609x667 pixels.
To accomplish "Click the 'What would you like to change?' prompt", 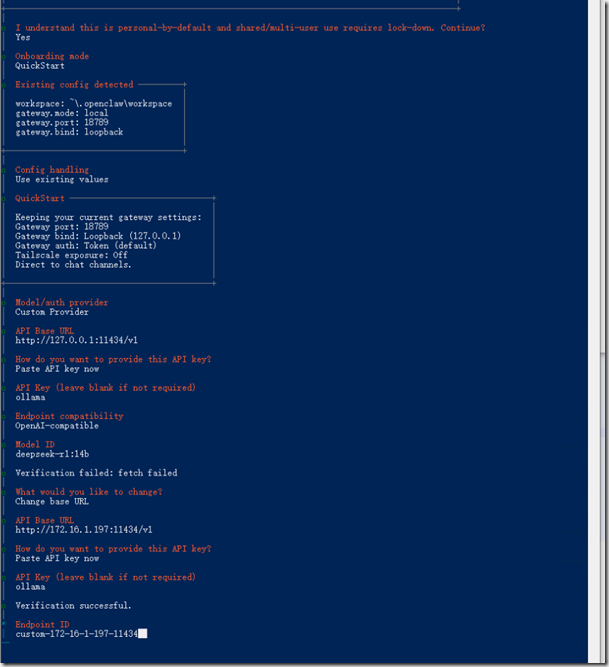I will pyautogui.click(x=88, y=491).
